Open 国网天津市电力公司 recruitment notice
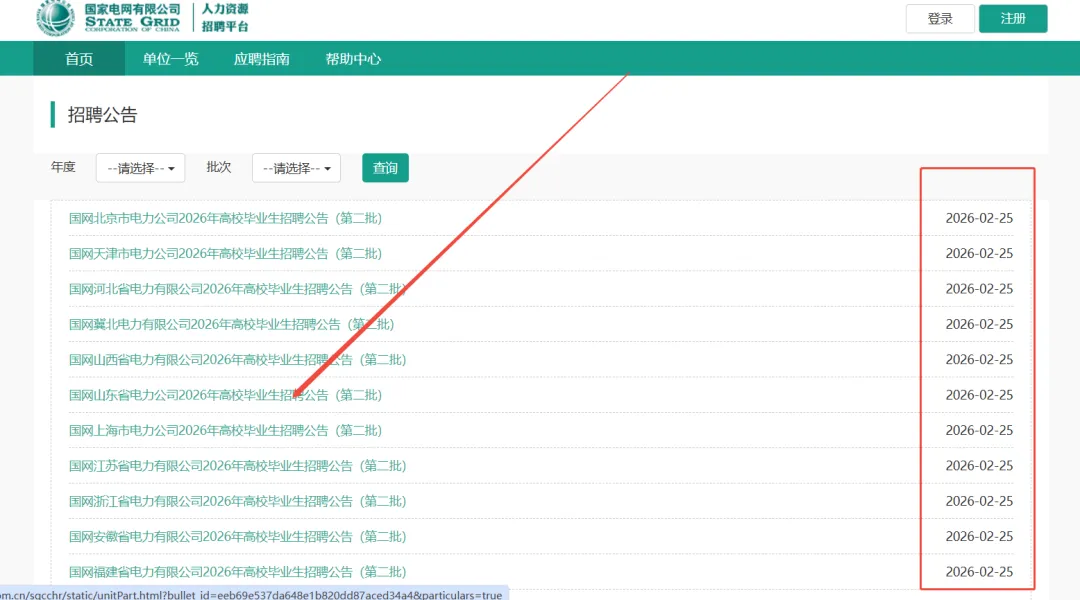 point(225,254)
